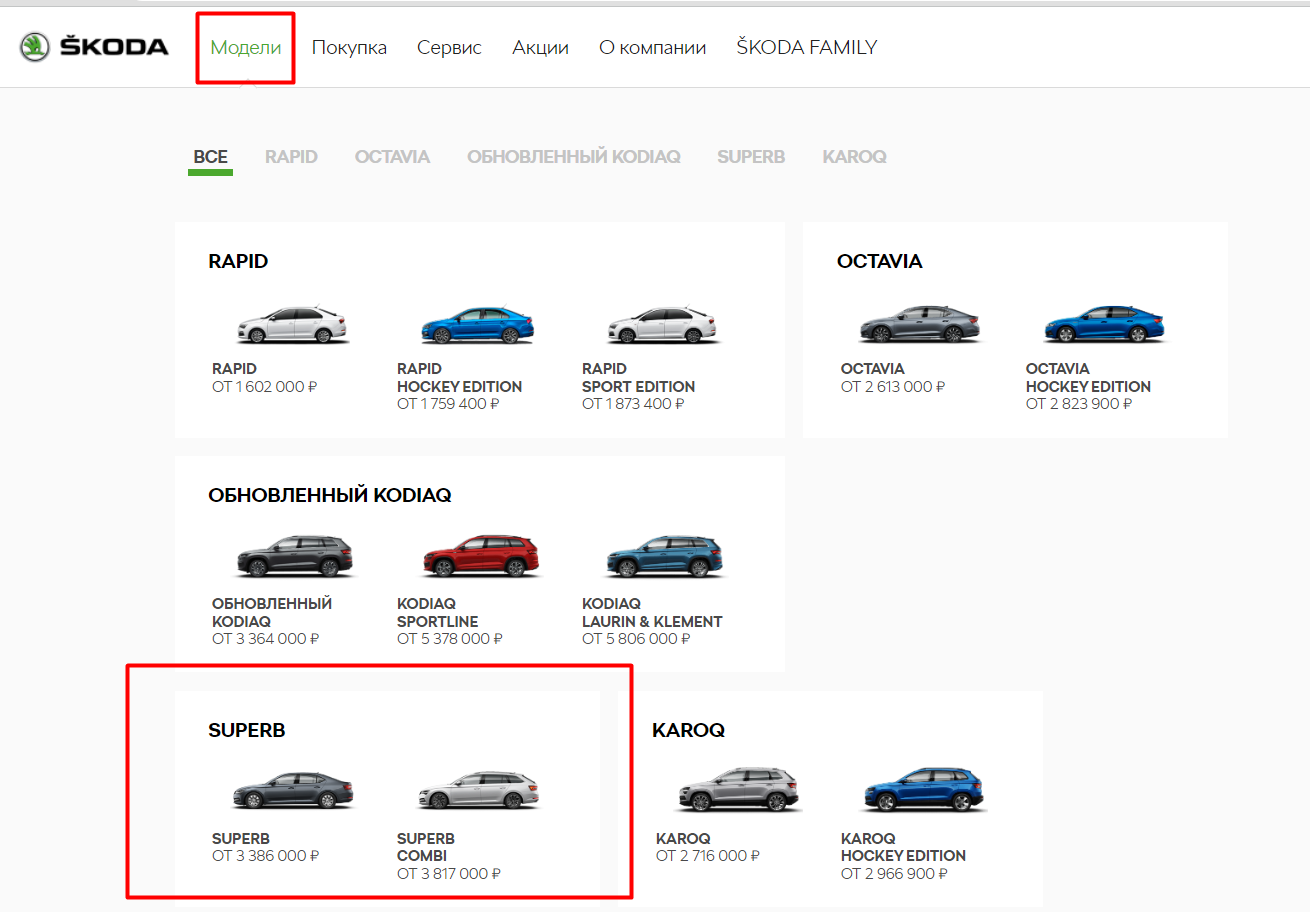Click the grey OCTAVIA car image
This screenshot has height=912, width=1310.
(921, 325)
